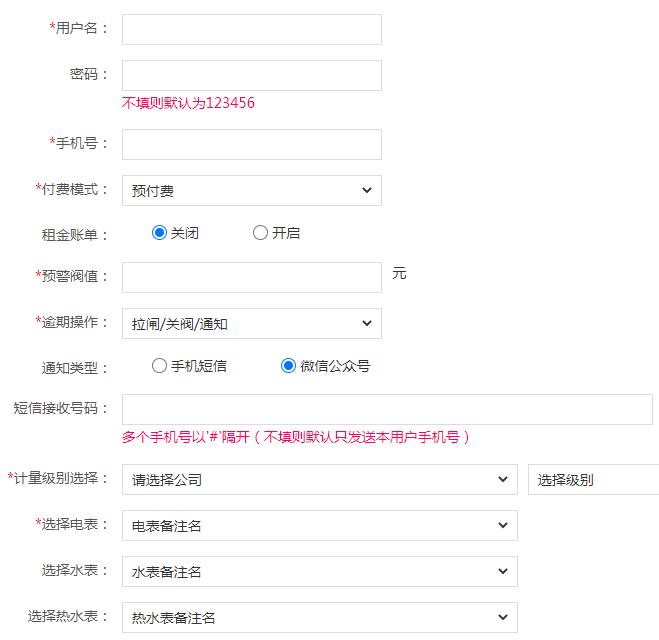Select the 开启 radio button
This screenshot has height=640, width=659.
pos(261,233)
